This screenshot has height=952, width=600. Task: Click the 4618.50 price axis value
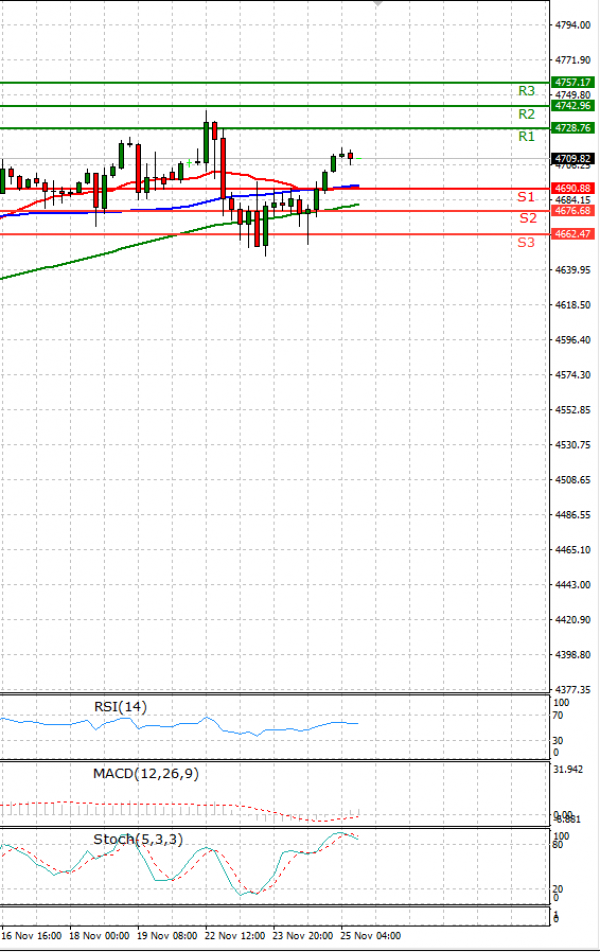pos(573,305)
